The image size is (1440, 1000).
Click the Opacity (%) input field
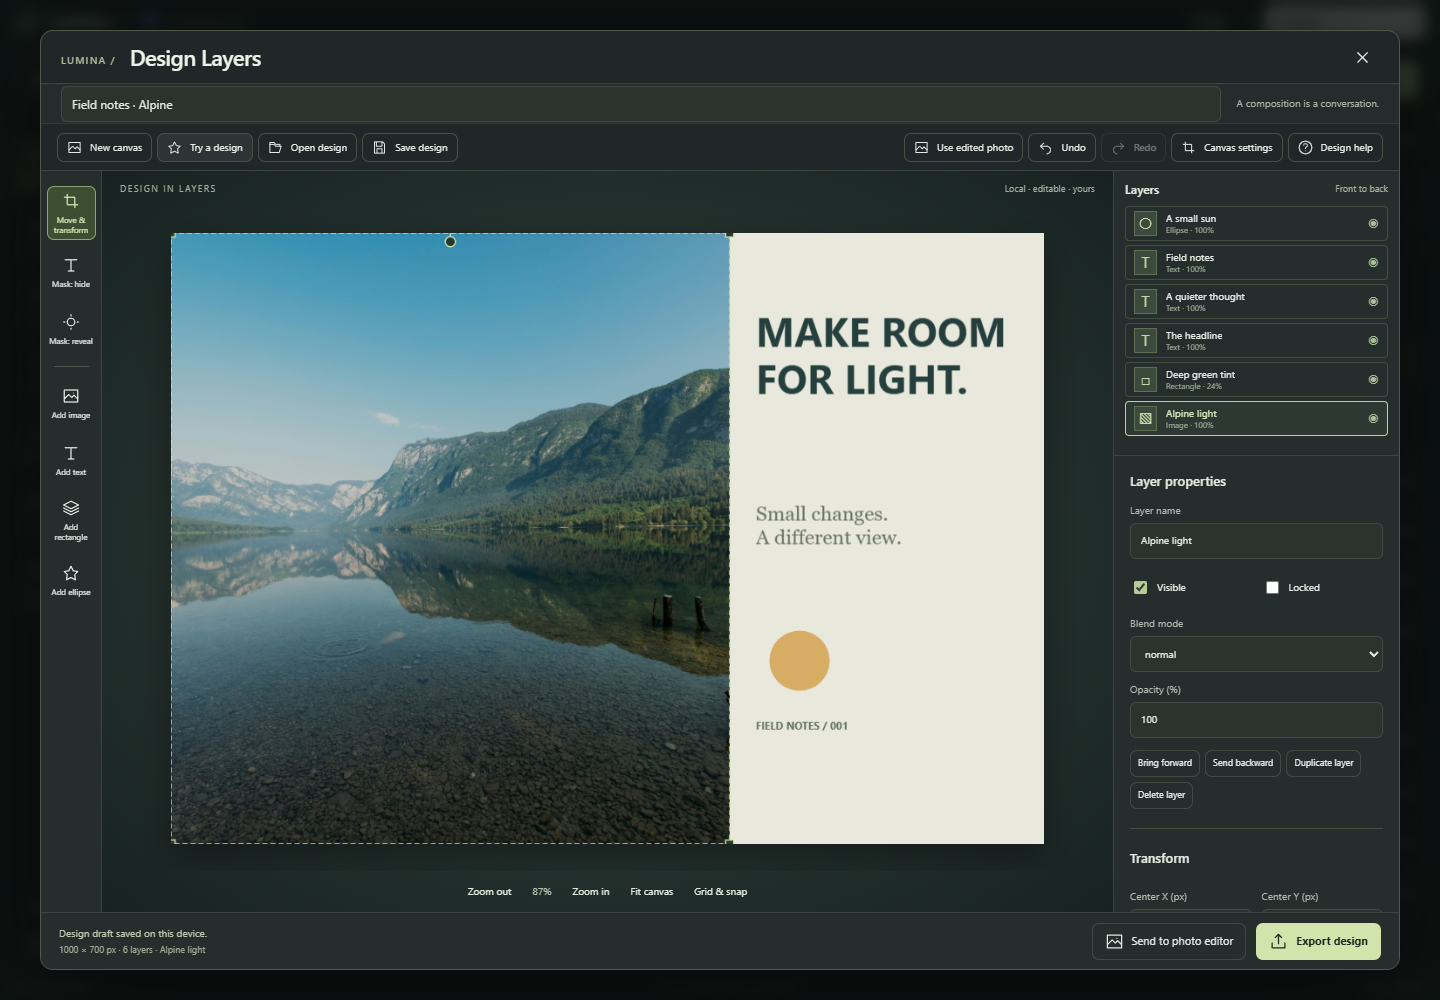(x=1256, y=720)
